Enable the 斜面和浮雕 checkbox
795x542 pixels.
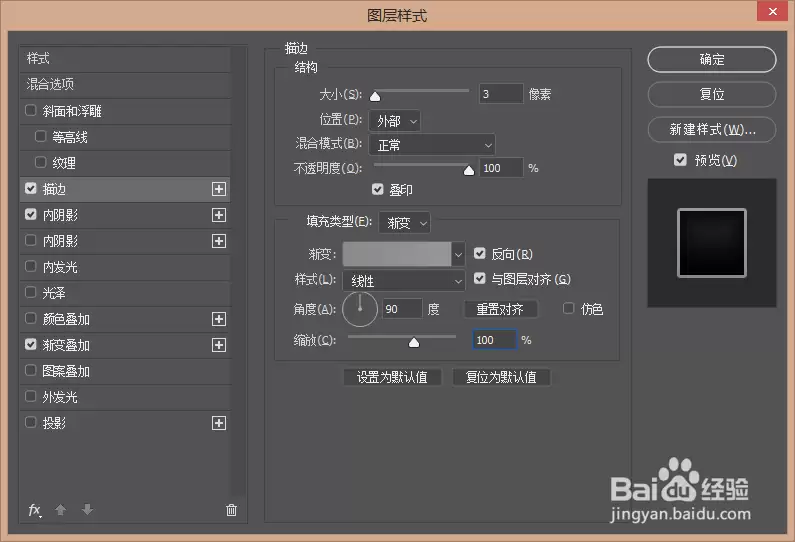point(30,110)
